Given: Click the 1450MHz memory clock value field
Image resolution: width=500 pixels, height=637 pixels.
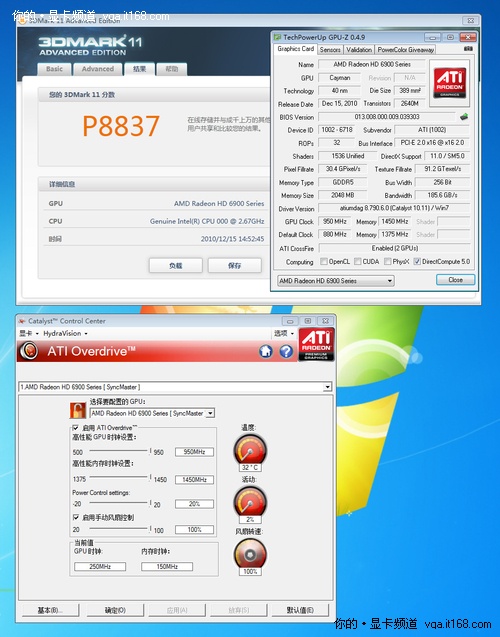Looking at the screenshot, I should tap(194, 479).
